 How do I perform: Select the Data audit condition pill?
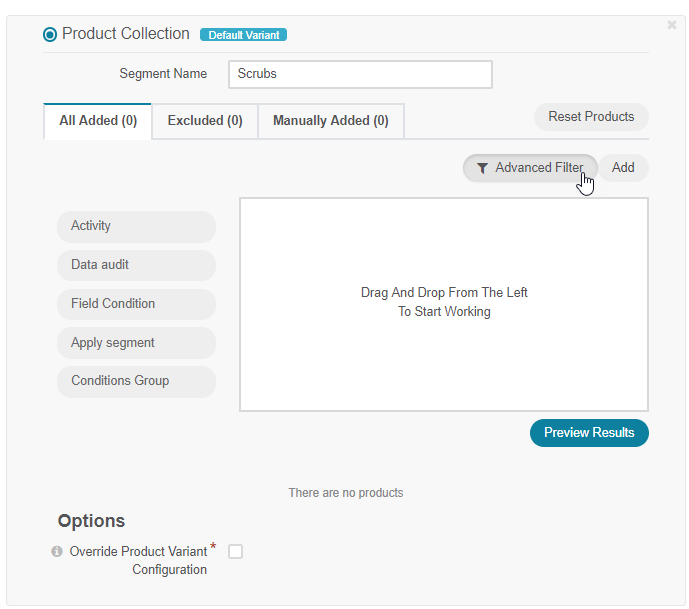click(x=136, y=265)
